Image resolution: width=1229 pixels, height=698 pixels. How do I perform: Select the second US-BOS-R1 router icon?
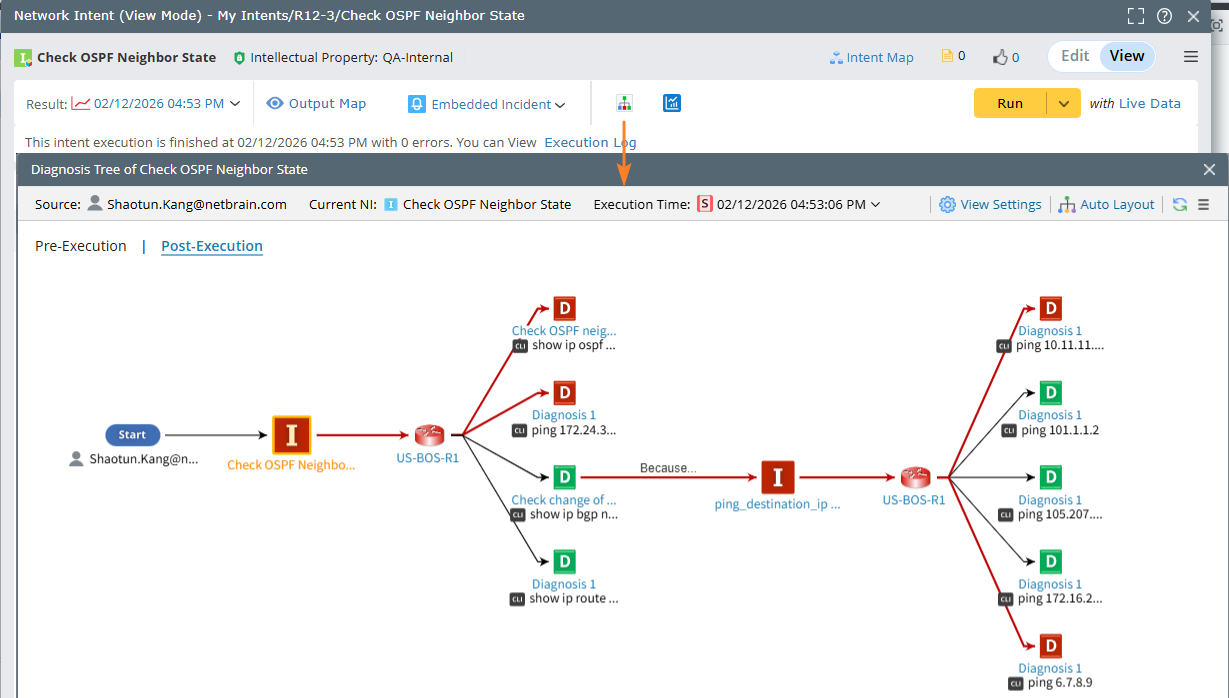915,478
